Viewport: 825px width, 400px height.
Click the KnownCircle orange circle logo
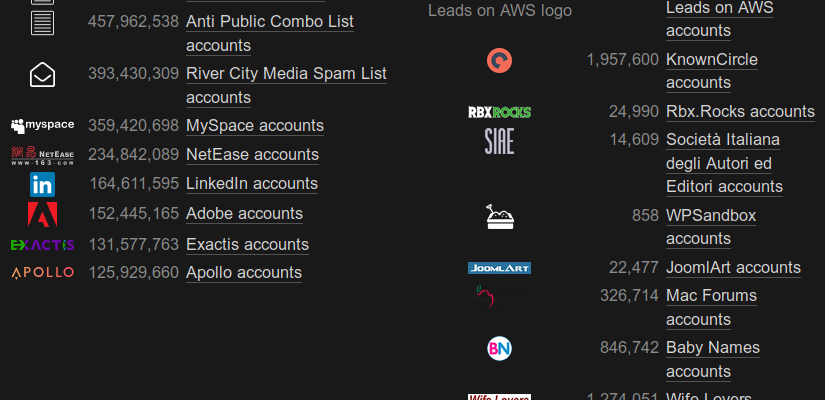point(499,61)
